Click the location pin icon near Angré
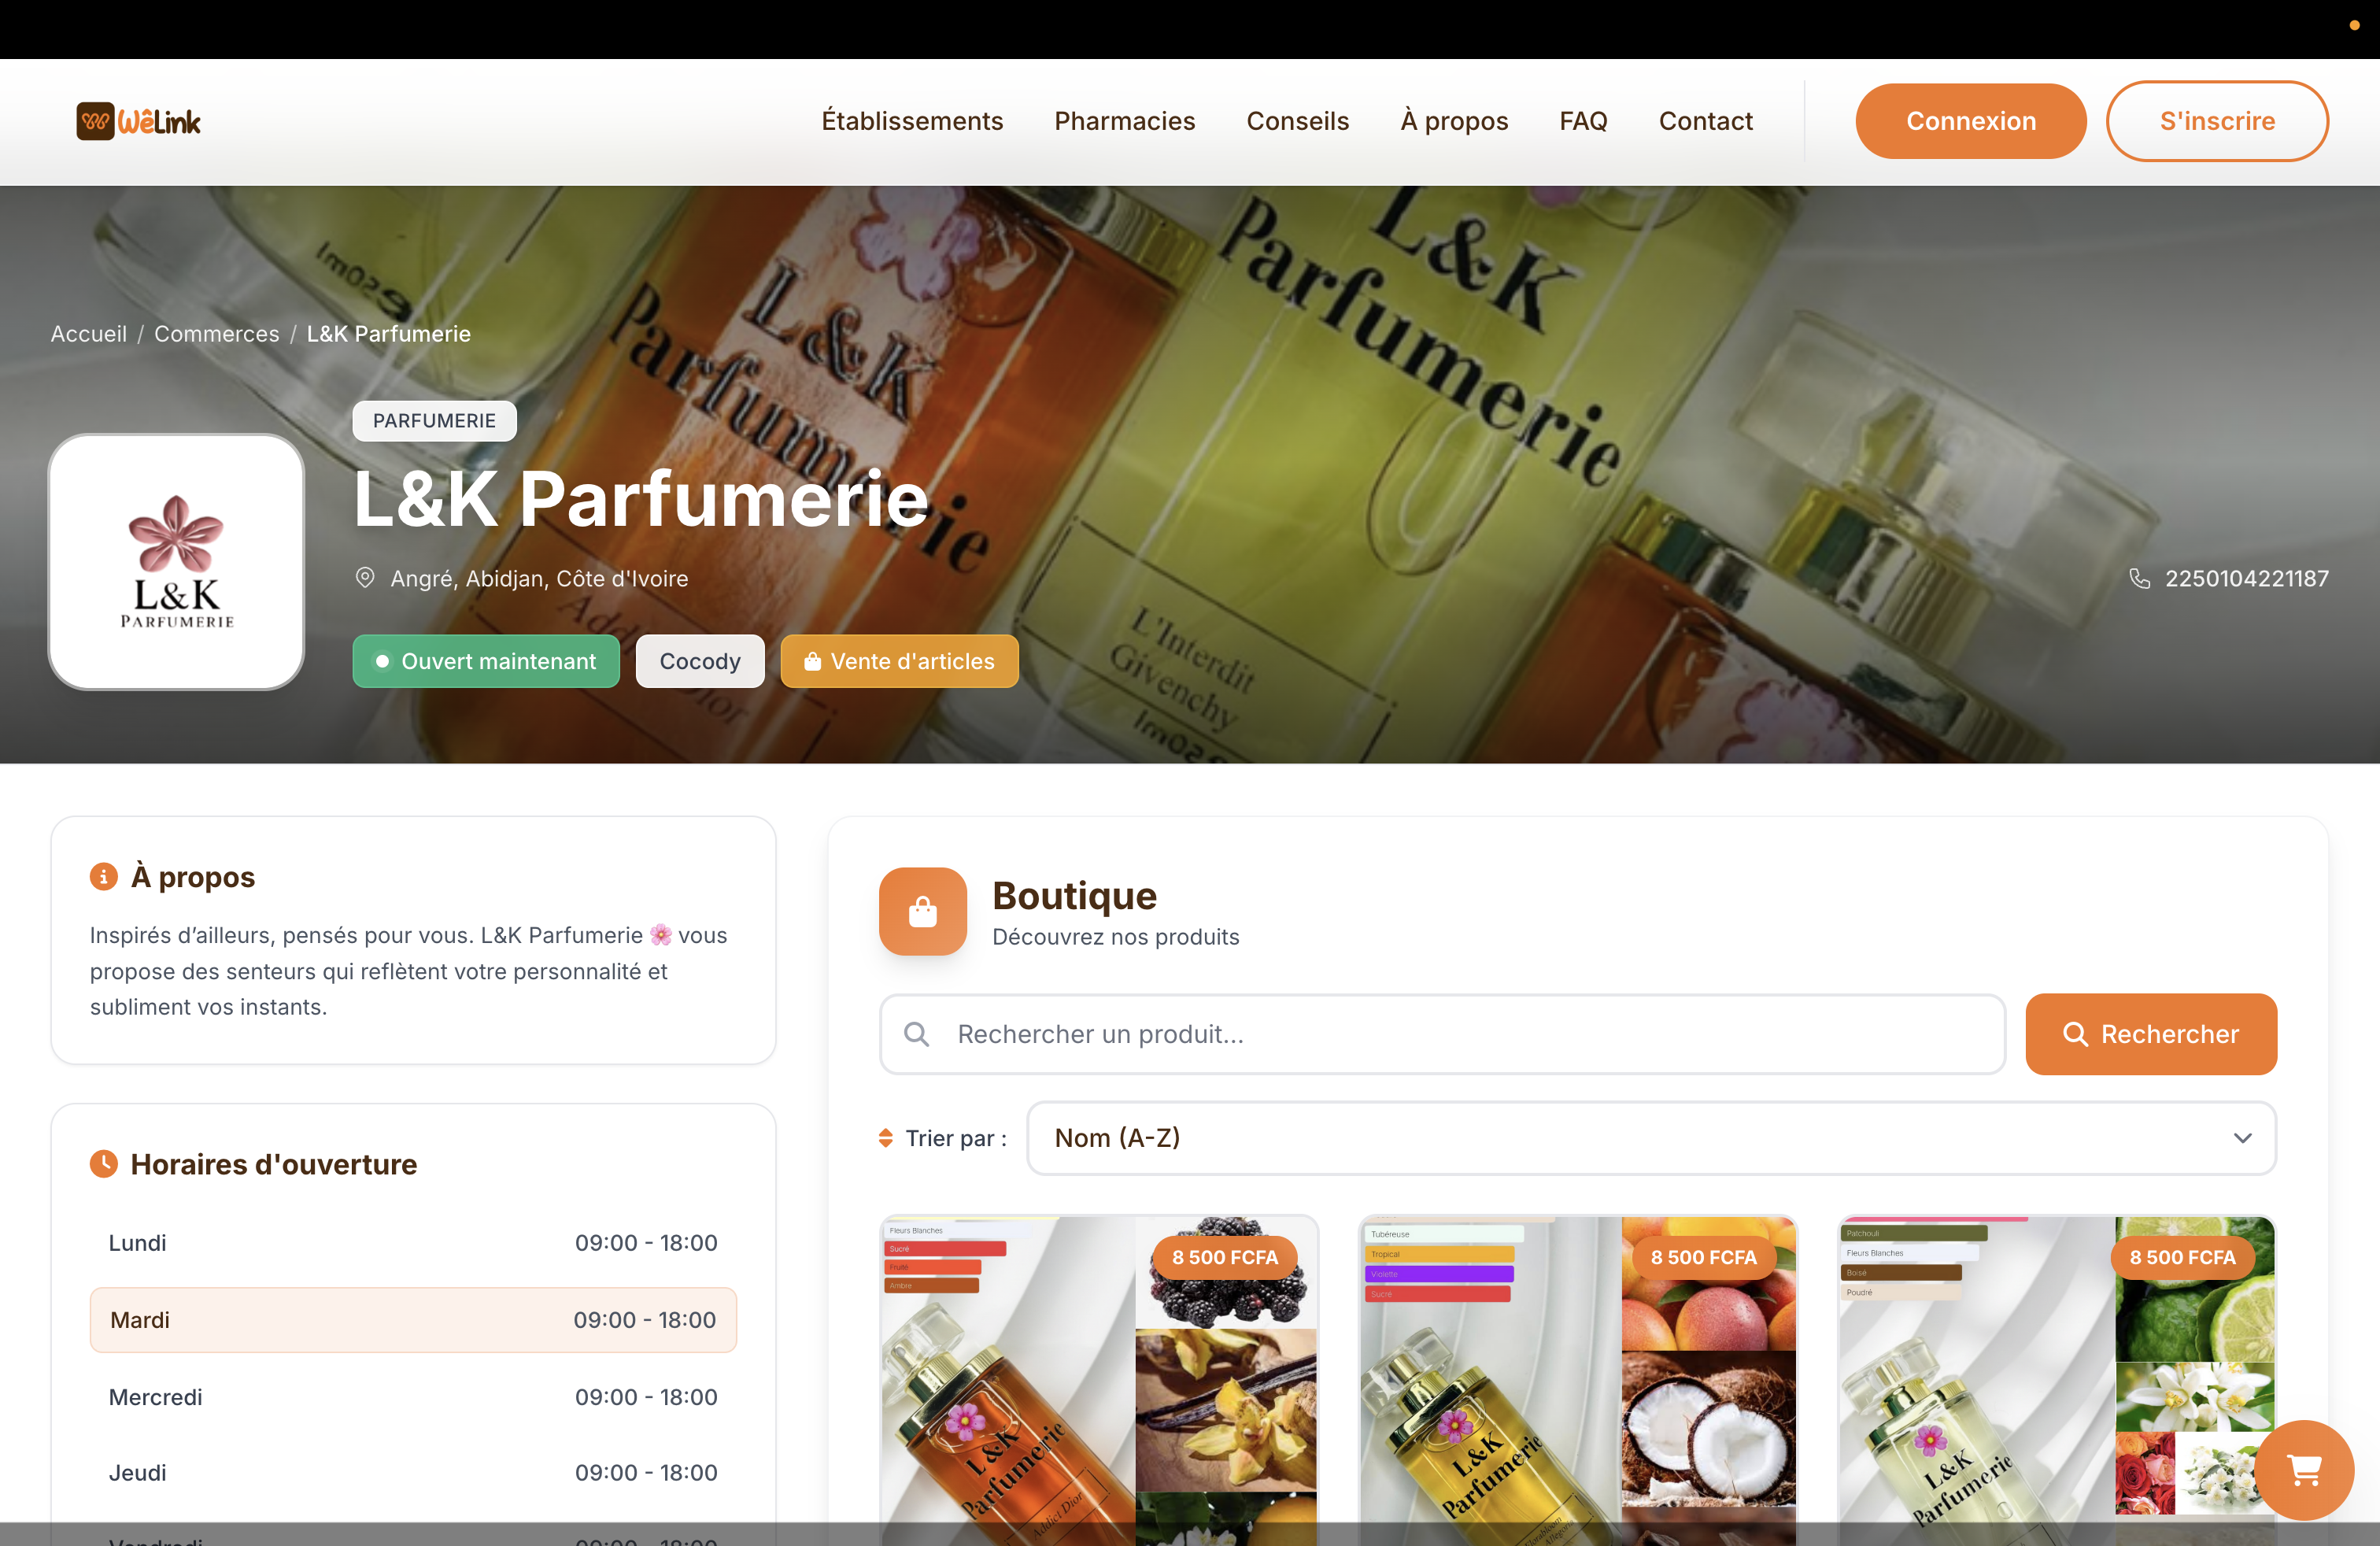The image size is (2380, 1546). (x=365, y=578)
